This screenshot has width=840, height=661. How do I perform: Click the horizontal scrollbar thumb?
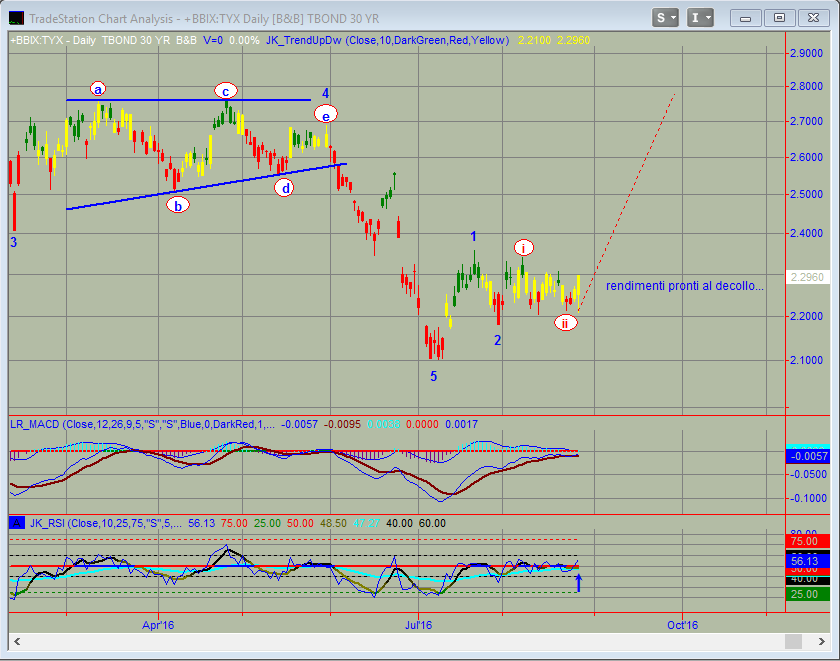[793, 641]
